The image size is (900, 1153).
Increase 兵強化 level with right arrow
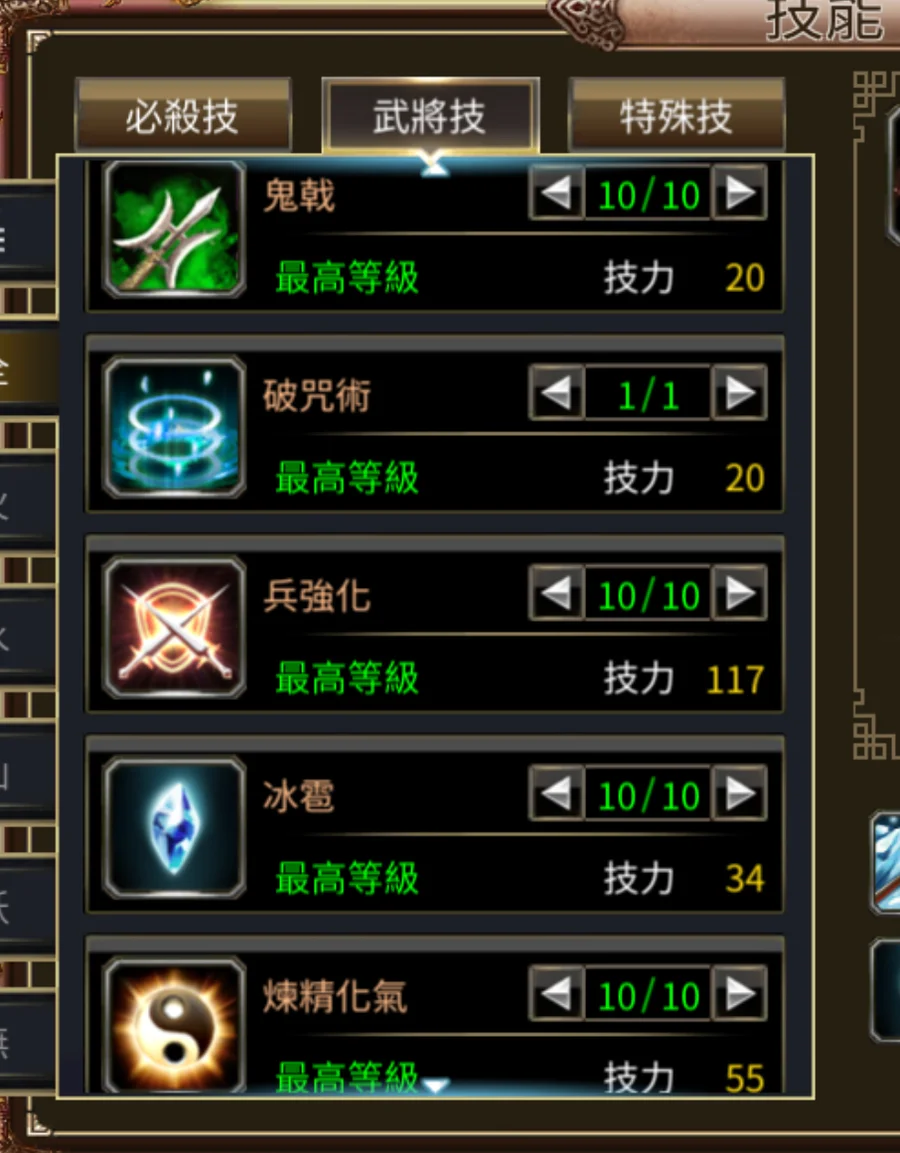pos(739,593)
